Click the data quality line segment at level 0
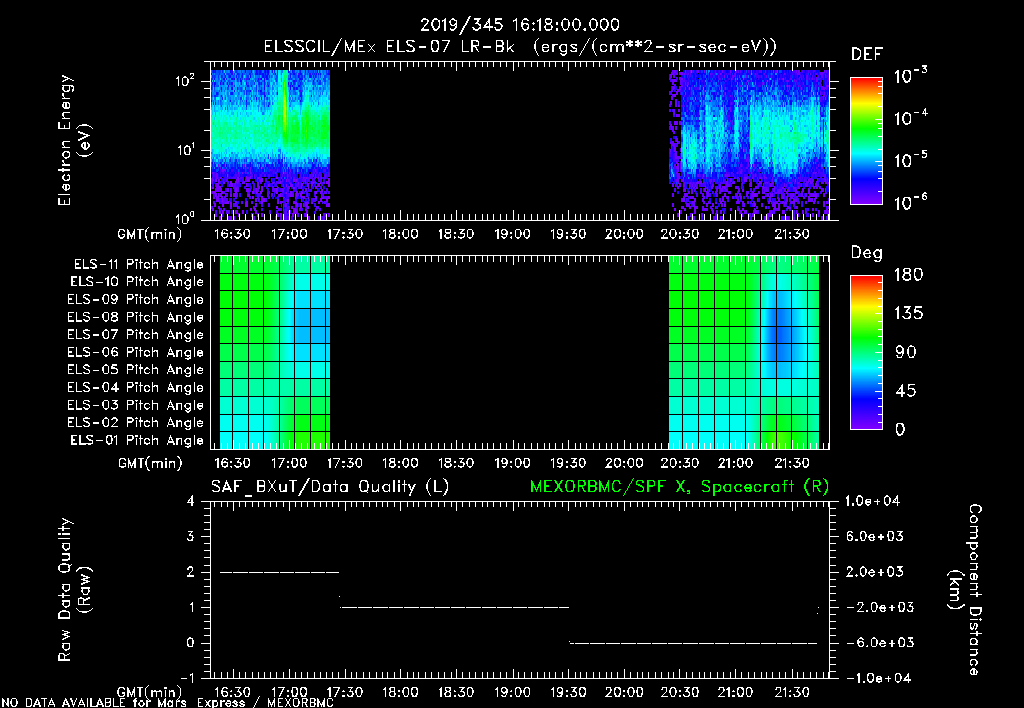The image size is (1024, 708). coord(694,643)
